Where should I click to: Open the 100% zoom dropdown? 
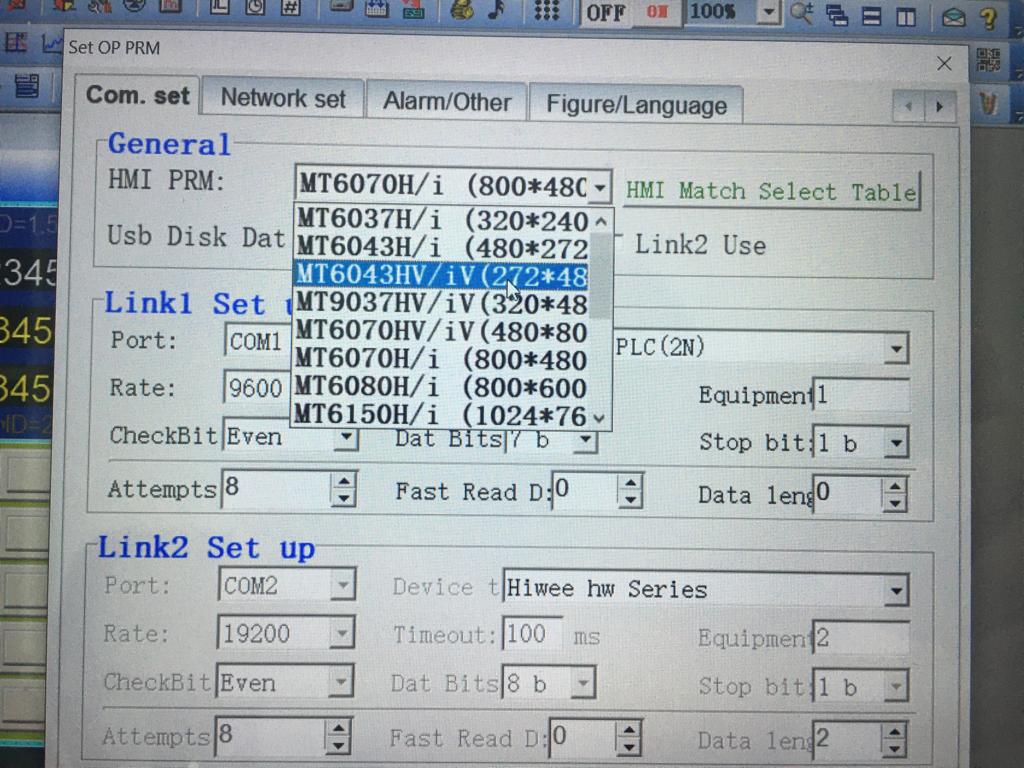[x=769, y=12]
